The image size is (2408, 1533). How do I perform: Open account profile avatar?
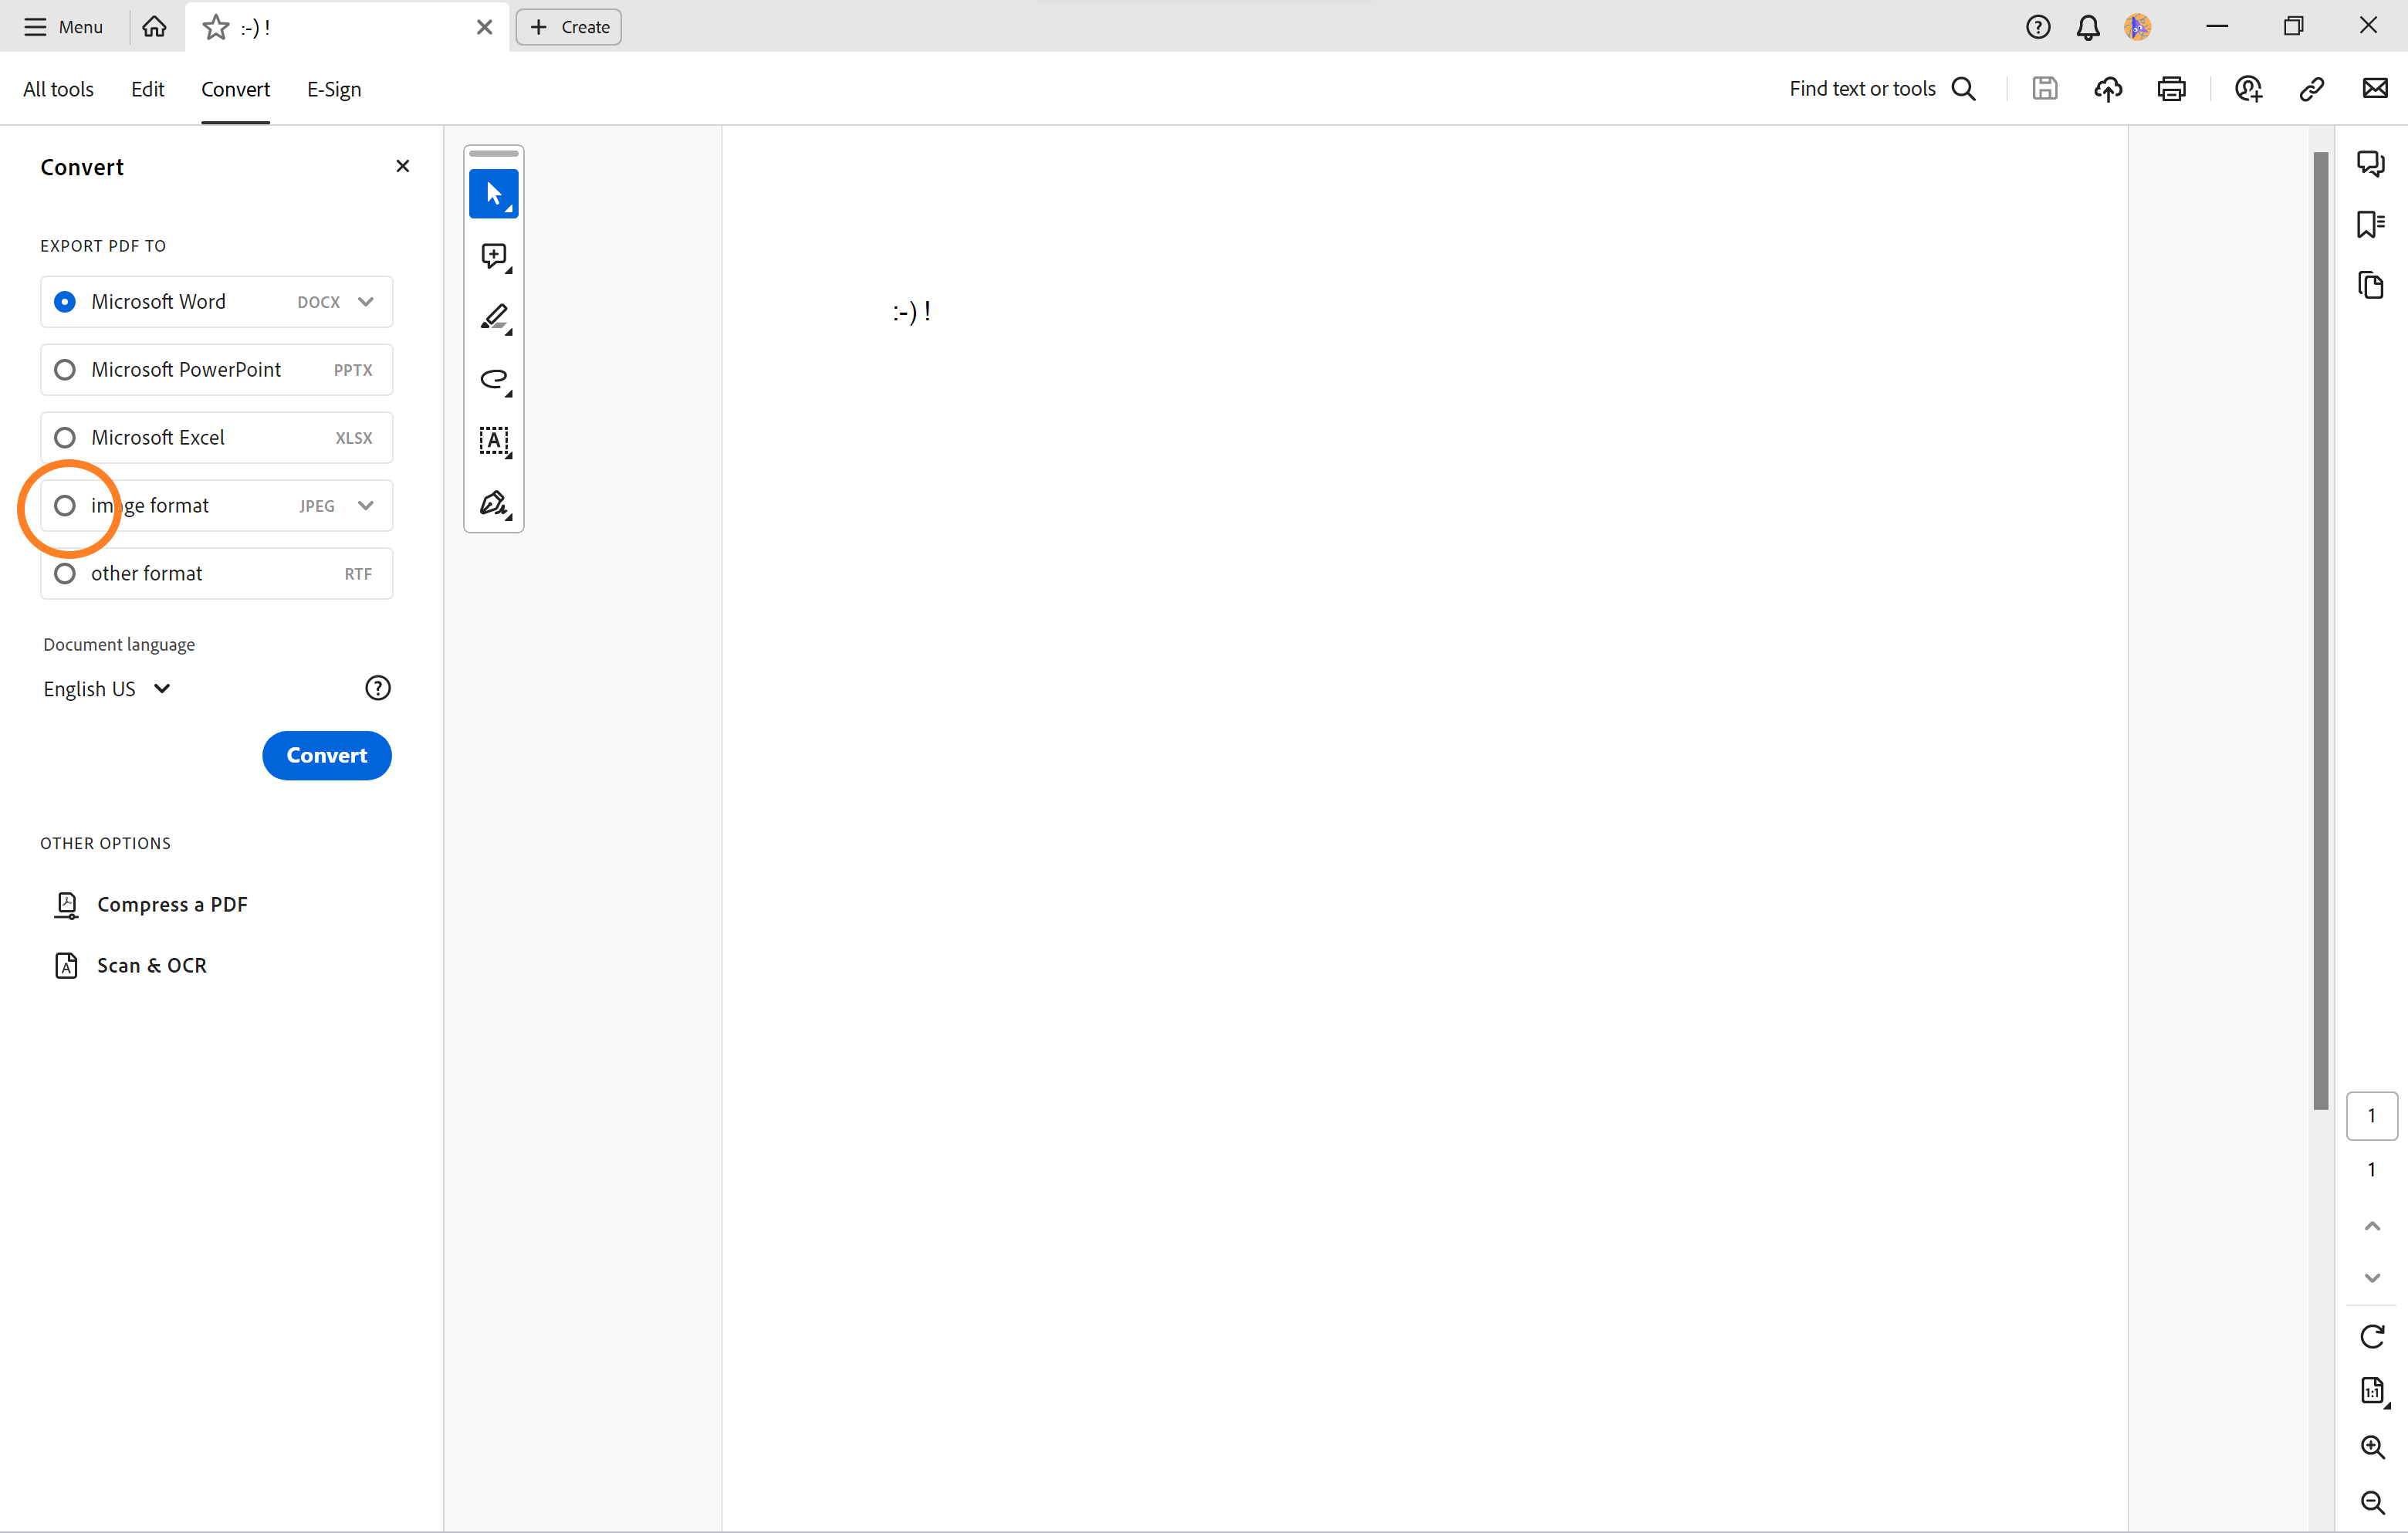coord(2138,27)
